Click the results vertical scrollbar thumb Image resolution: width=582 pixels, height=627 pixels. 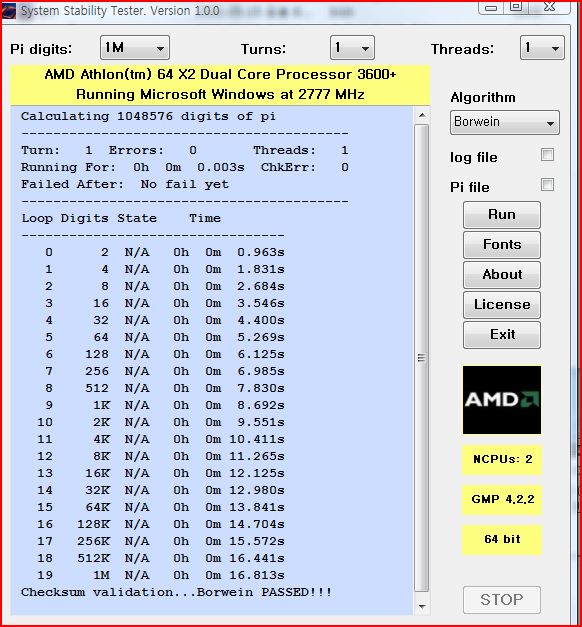(x=422, y=358)
